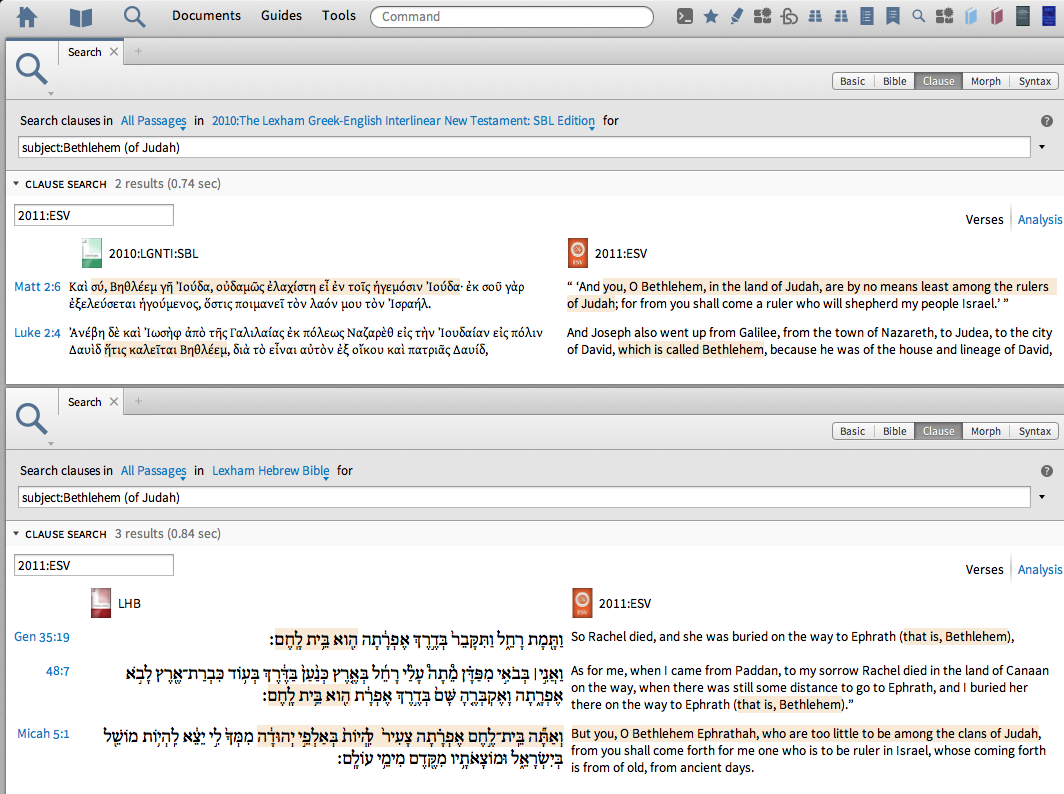Switch lower search to Bible mode
Viewport: 1064px width, 794px height.
click(x=894, y=432)
